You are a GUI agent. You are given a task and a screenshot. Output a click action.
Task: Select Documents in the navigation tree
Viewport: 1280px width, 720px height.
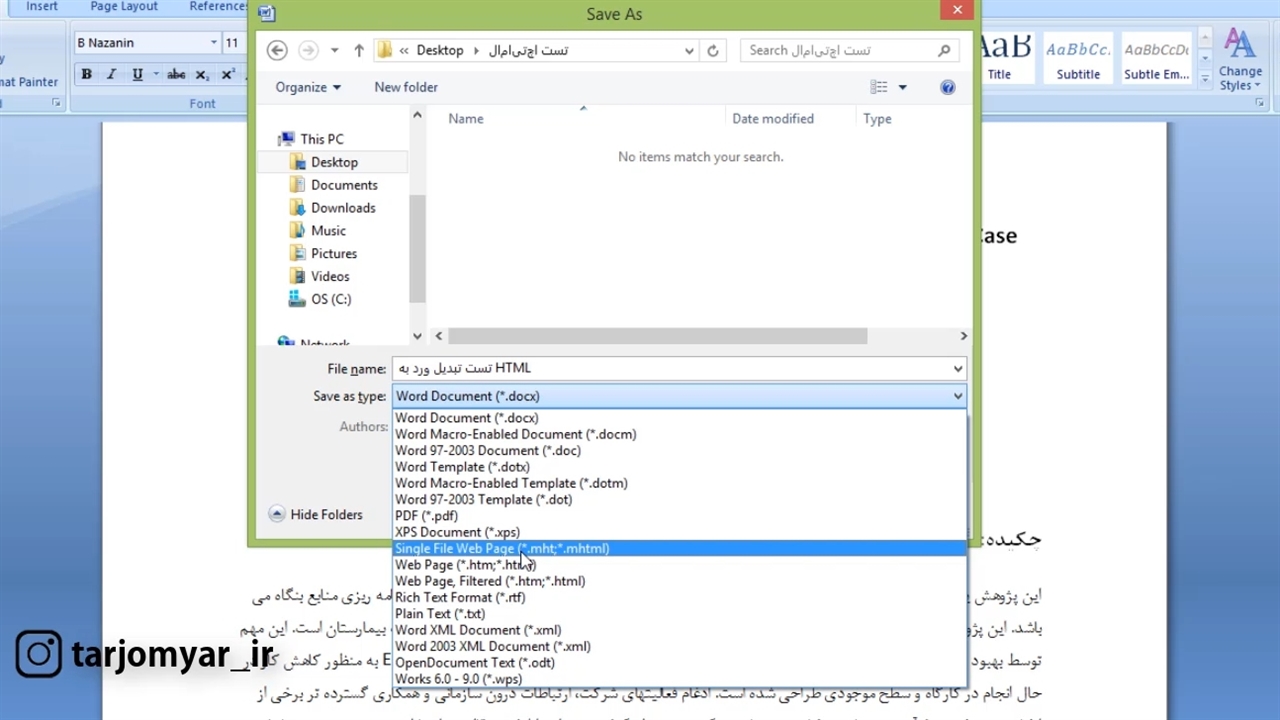tap(343, 185)
